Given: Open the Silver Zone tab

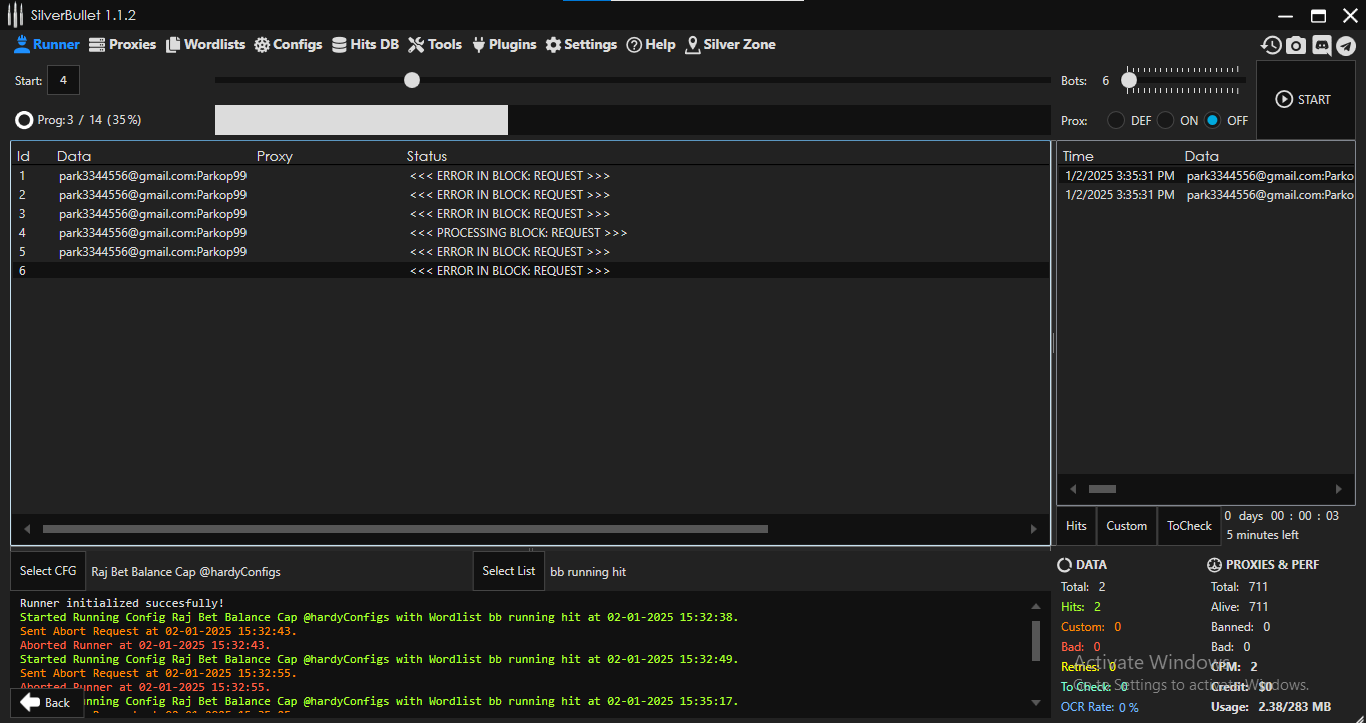Looking at the screenshot, I should 730,45.
